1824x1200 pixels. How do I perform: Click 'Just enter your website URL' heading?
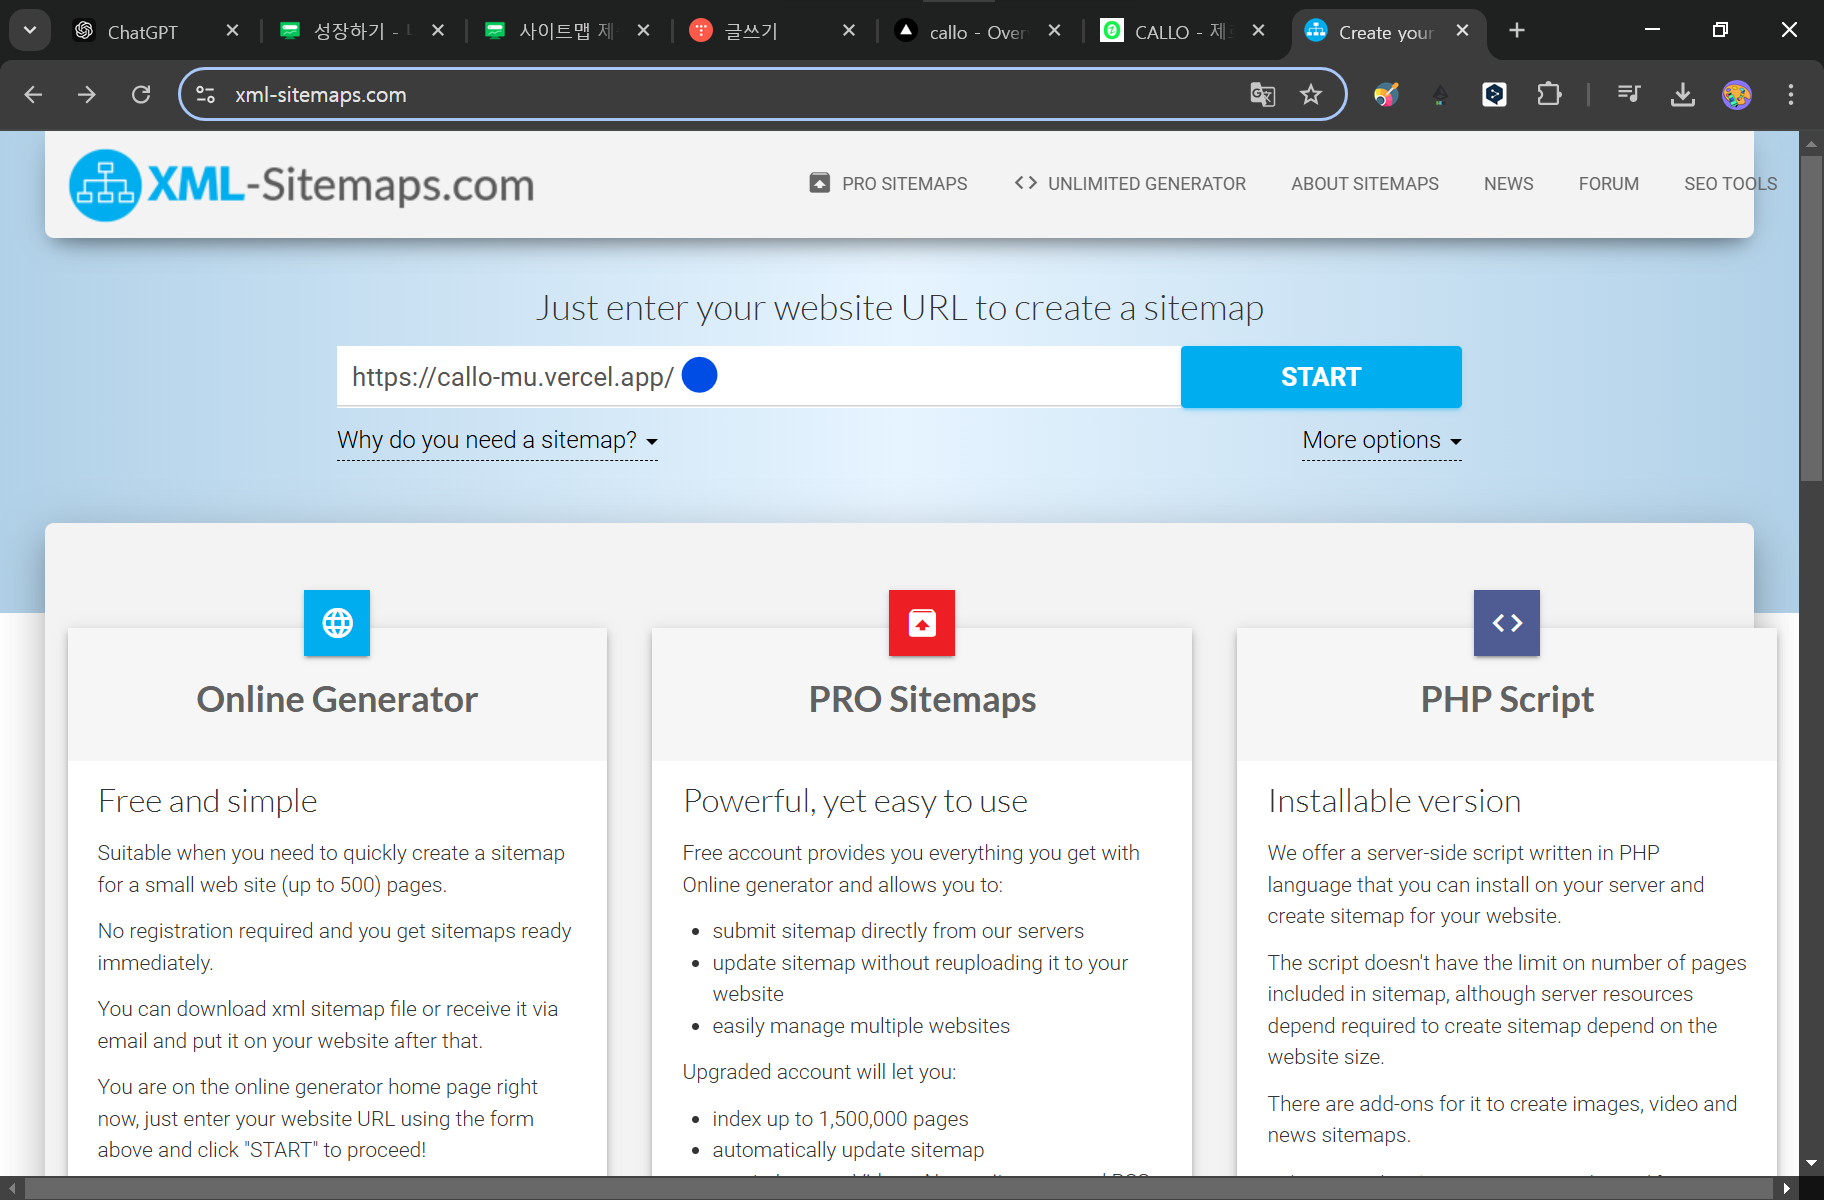click(x=900, y=307)
